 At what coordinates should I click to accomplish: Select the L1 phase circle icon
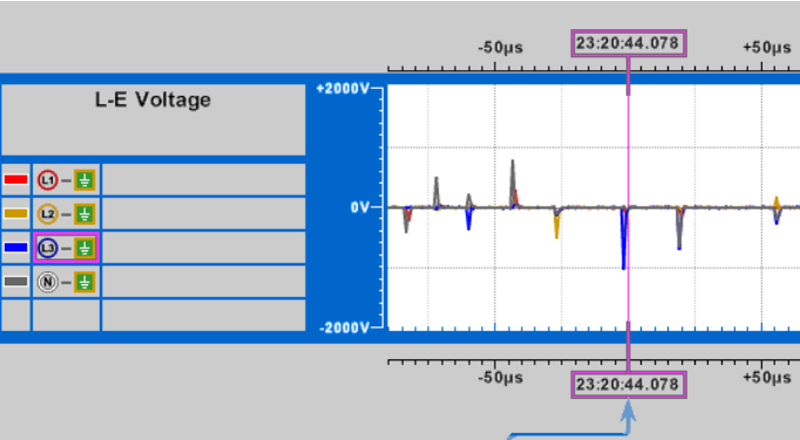(x=47, y=180)
